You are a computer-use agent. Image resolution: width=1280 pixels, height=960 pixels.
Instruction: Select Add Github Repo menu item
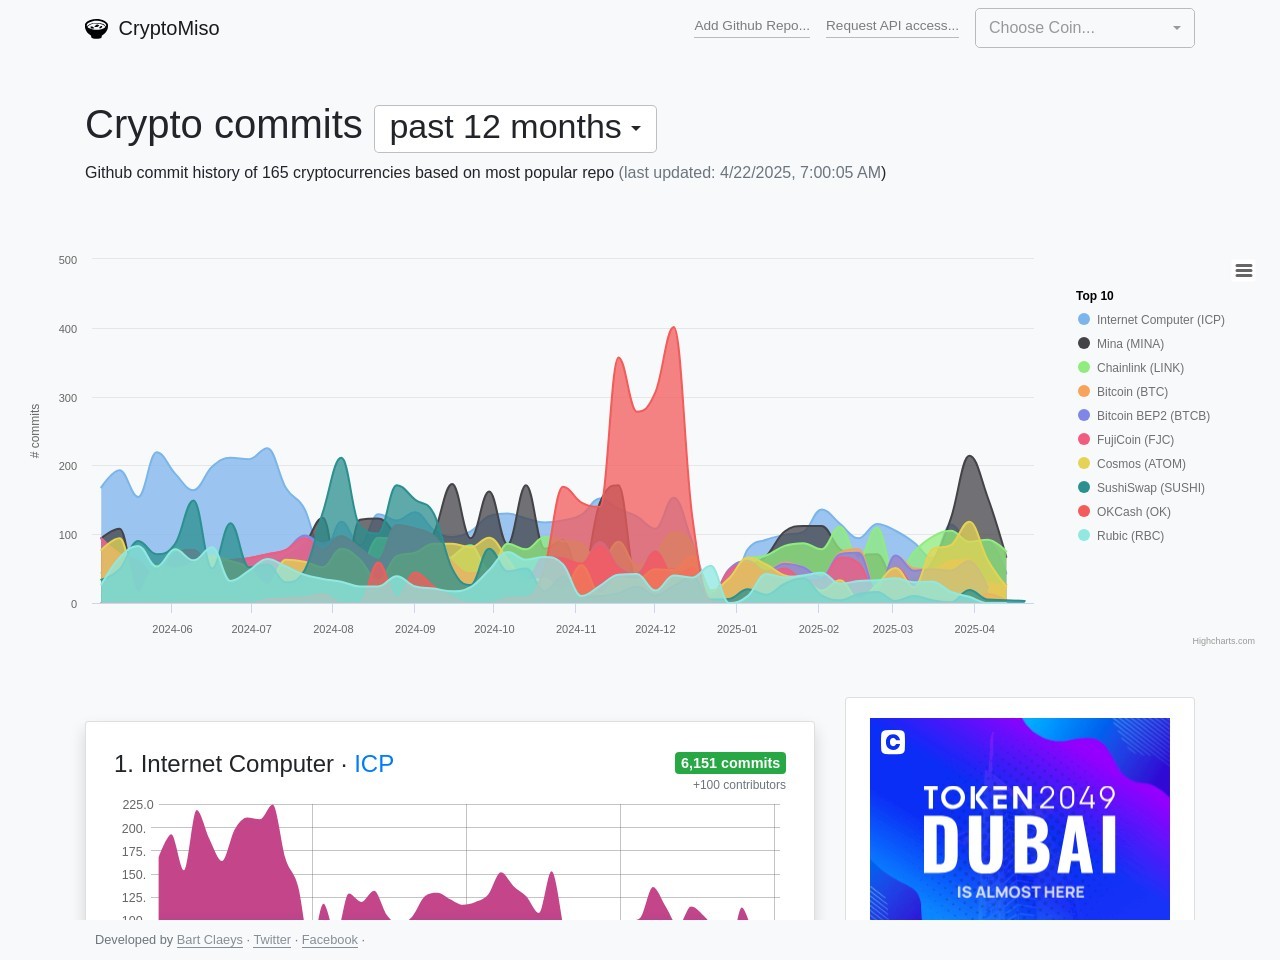[751, 25]
